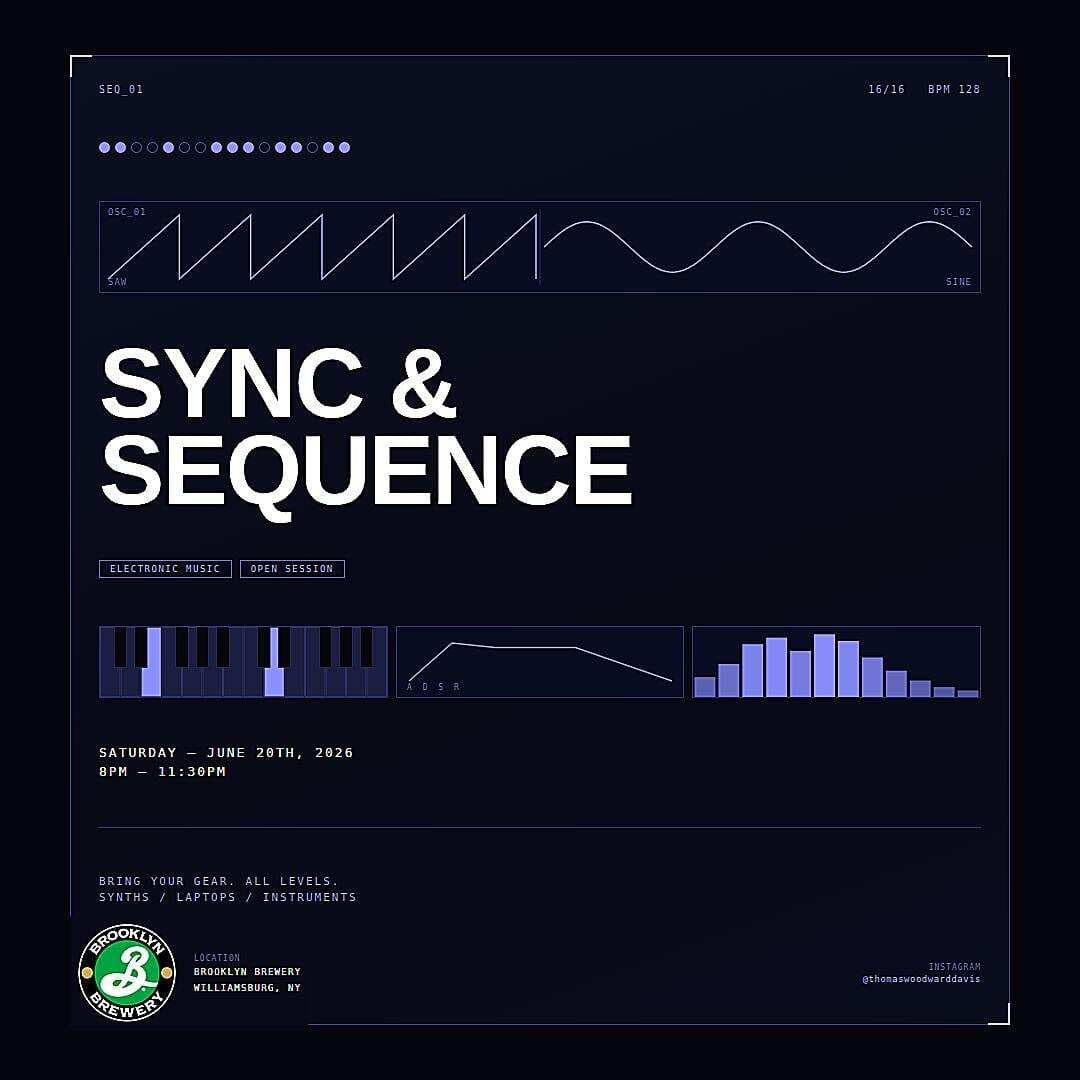This screenshot has width=1080, height=1080.
Task: Click the Brooklyn Brewery round logo
Action: point(127,973)
